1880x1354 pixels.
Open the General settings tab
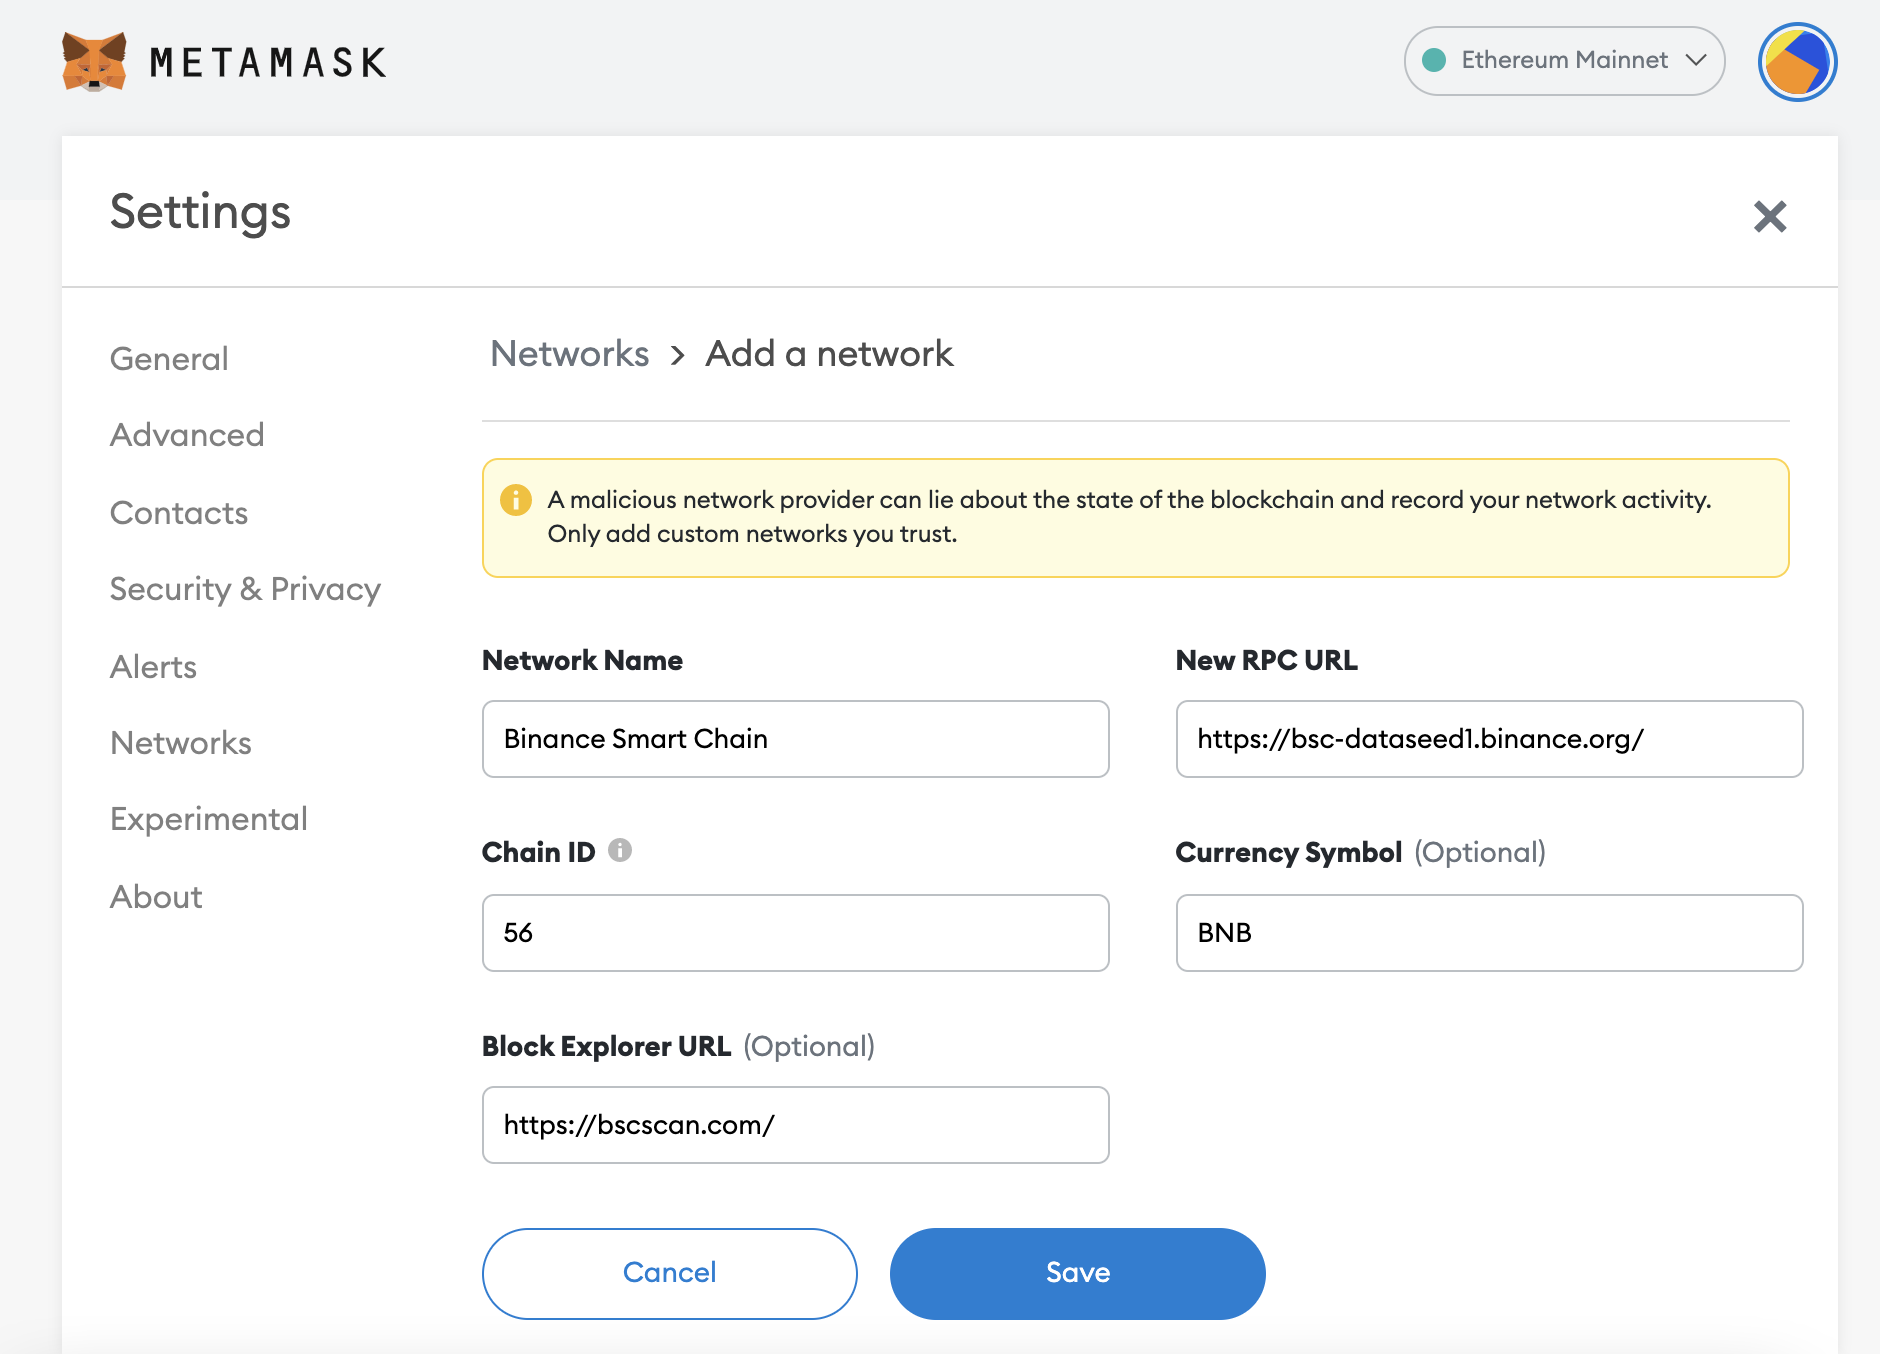(x=169, y=359)
